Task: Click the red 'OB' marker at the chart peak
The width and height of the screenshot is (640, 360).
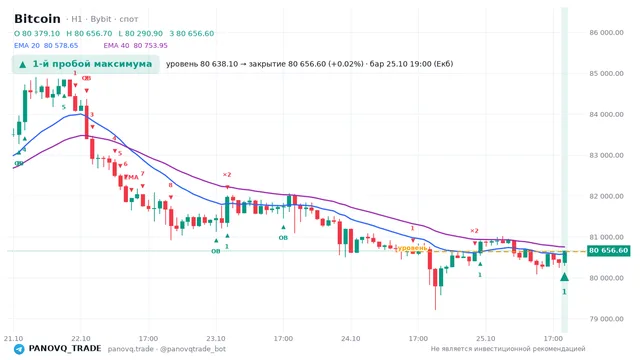Action: [86, 78]
